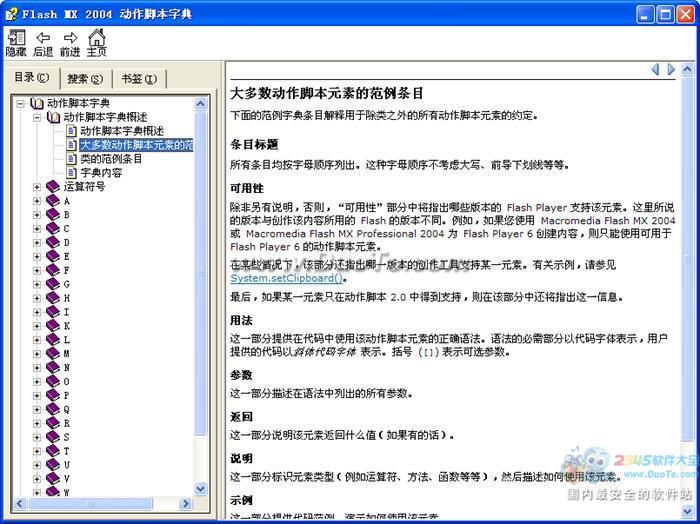Click the tree pane scroll-down arrow
Image resolution: width=700 pixels, height=524 pixels.
click(201, 489)
